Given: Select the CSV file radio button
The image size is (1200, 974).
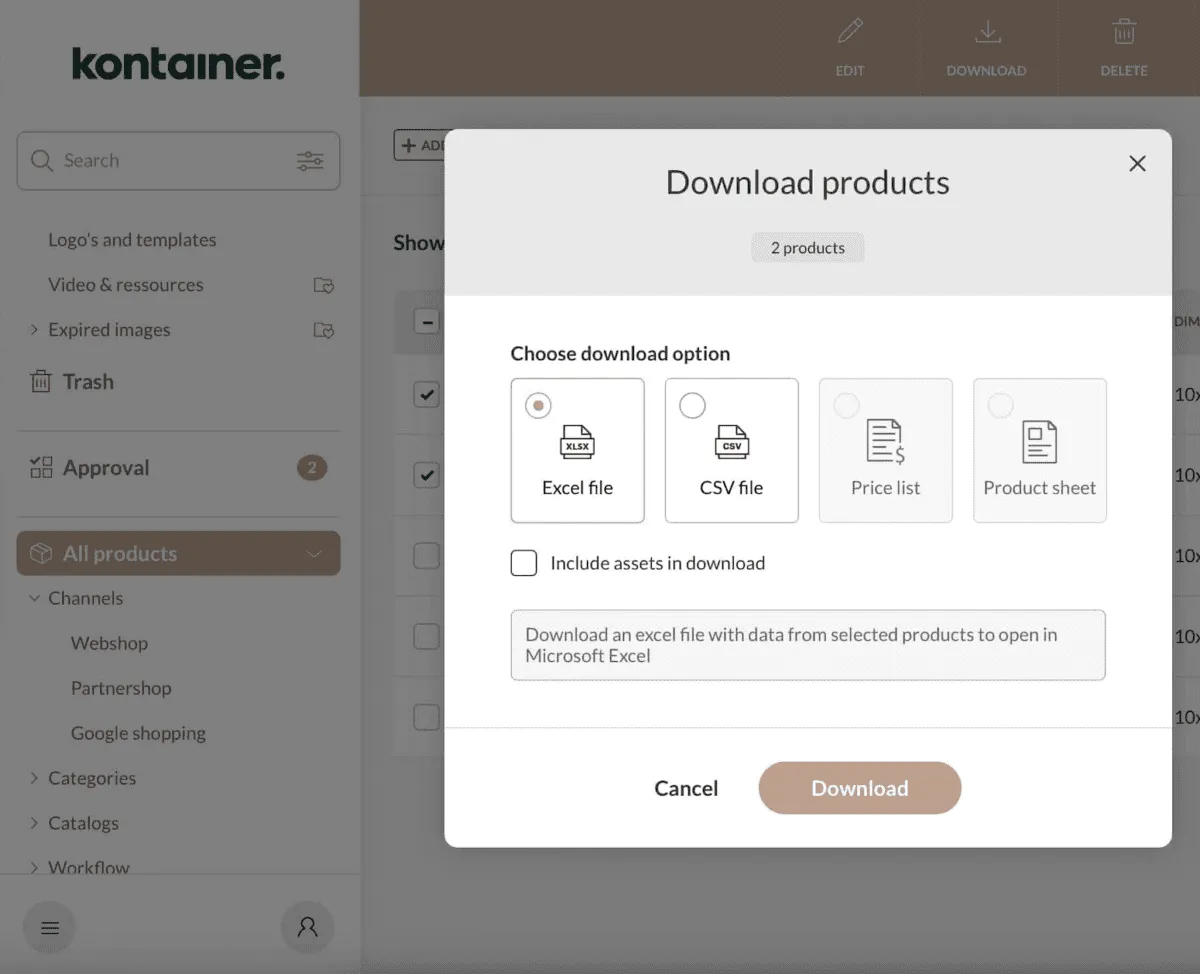Looking at the screenshot, I should point(692,405).
